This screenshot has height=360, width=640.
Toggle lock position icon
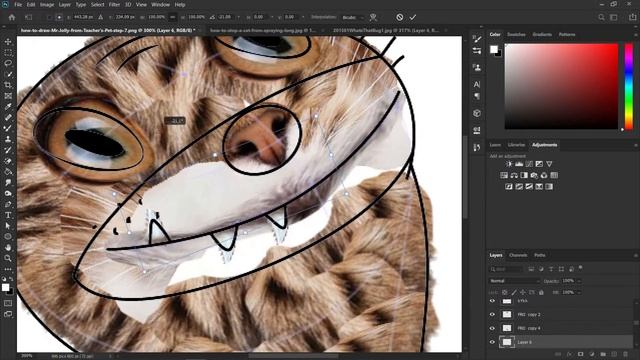(x=523, y=292)
